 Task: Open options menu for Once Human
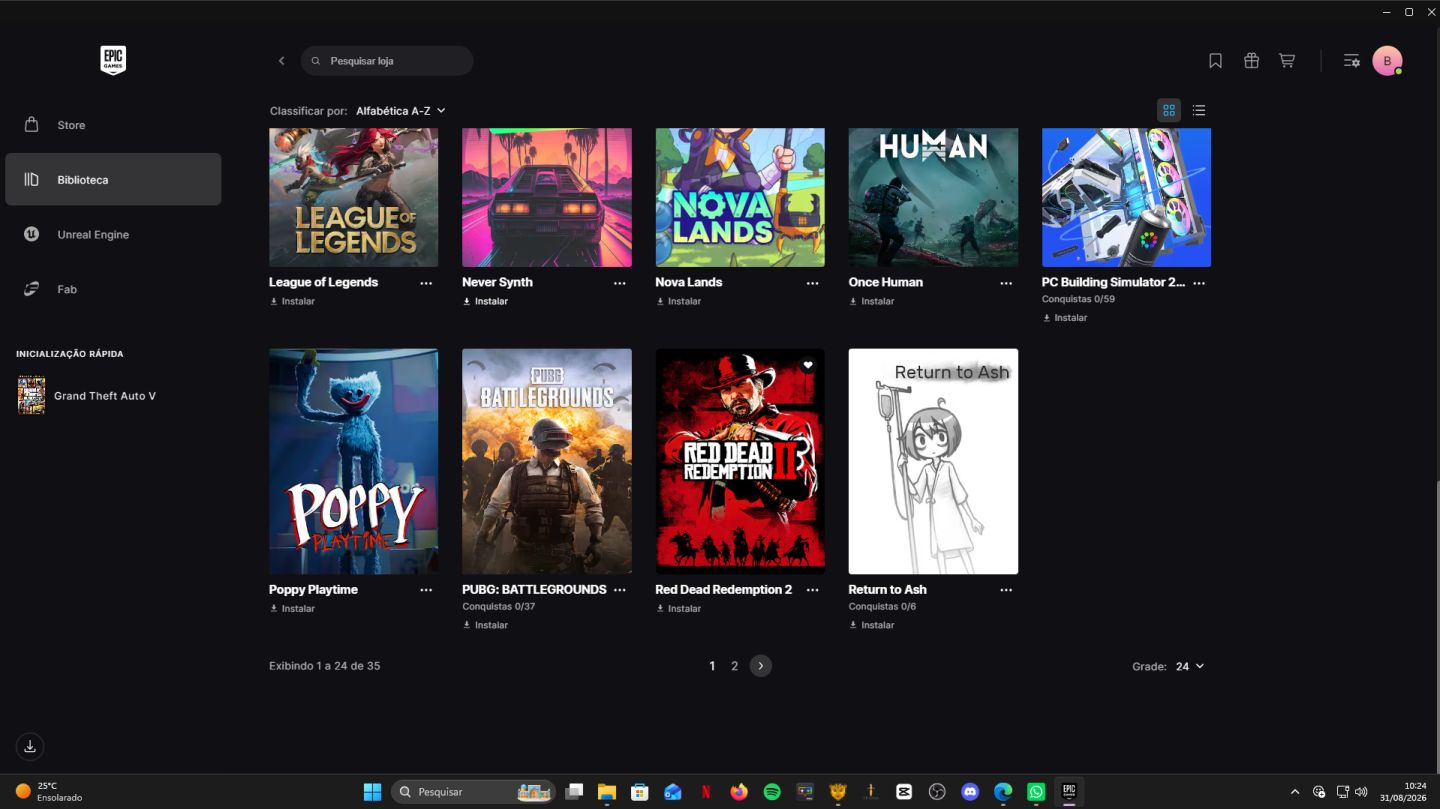[x=1006, y=283]
